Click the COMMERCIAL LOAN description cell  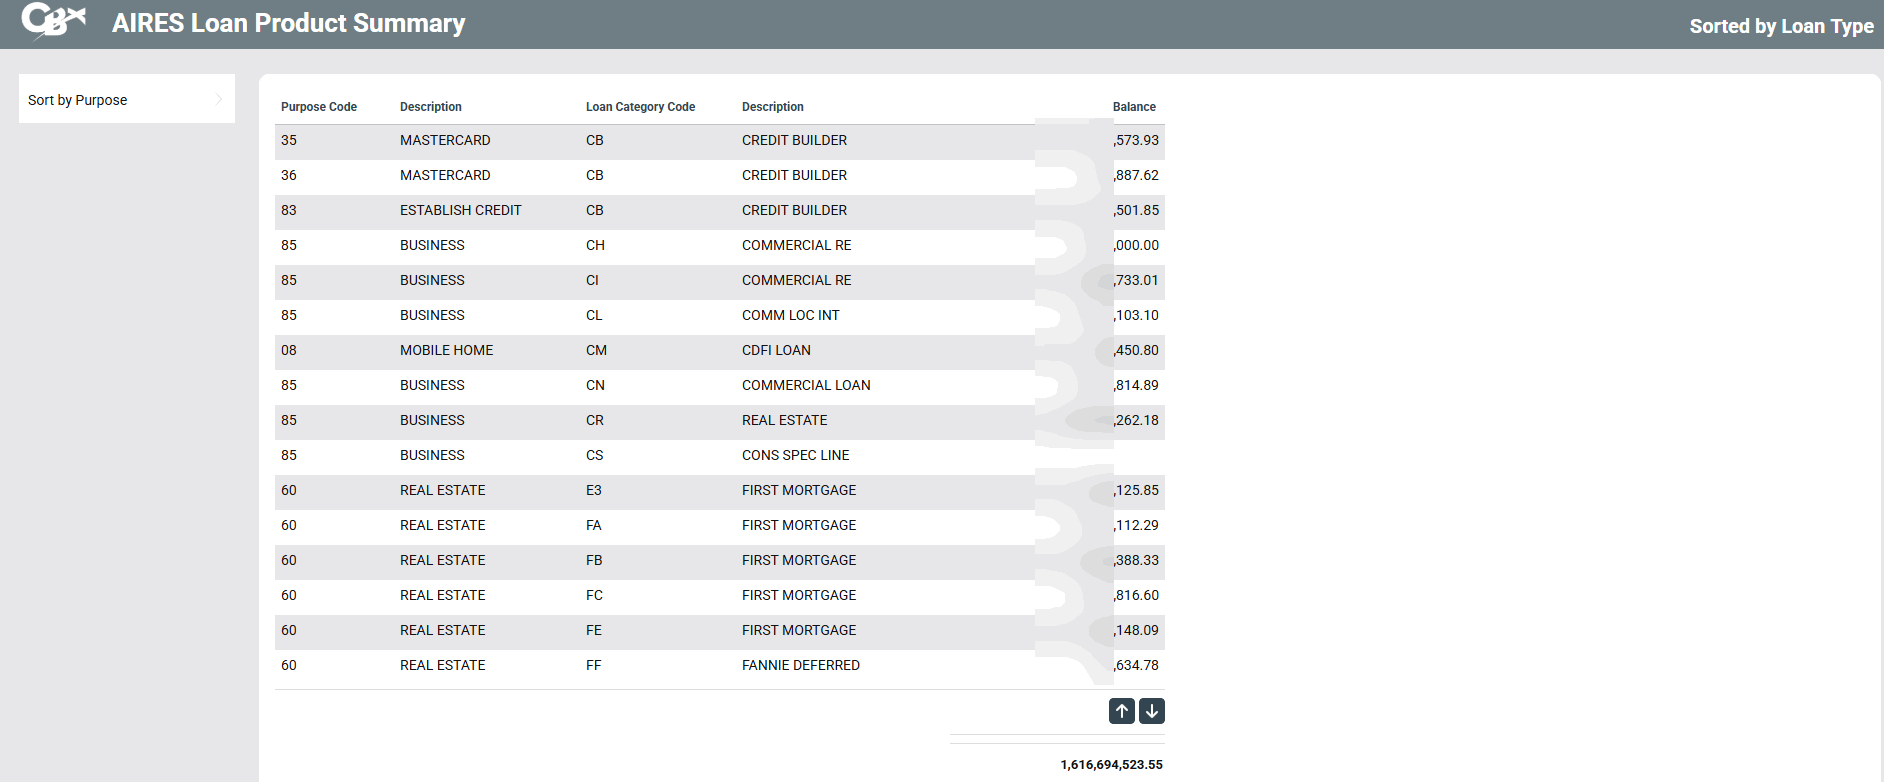pyautogui.click(x=805, y=385)
